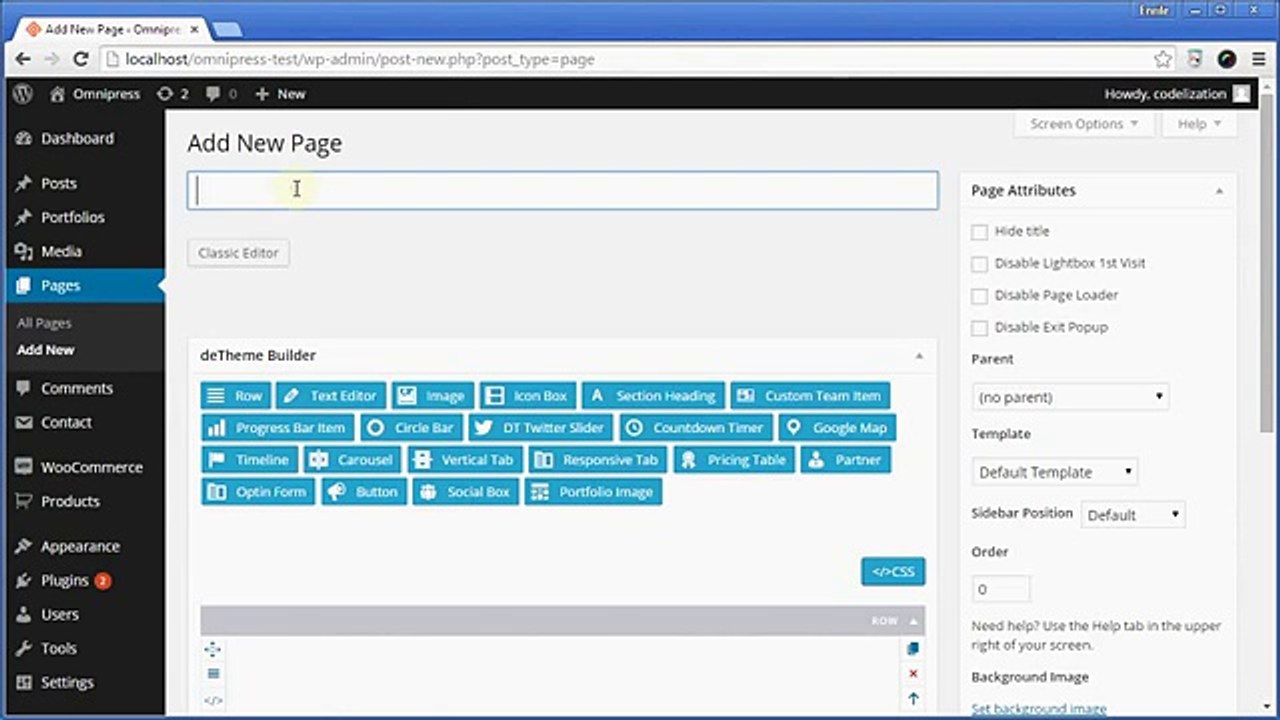Open the Parent page dropdown

[1070, 397]
